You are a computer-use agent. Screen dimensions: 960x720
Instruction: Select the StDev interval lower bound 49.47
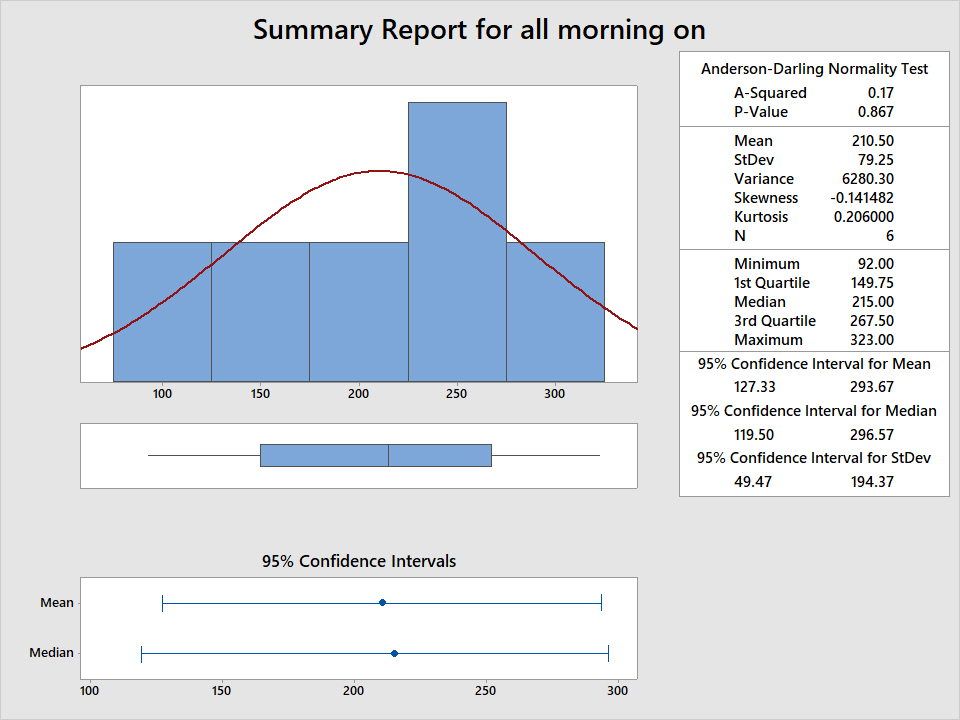(x=753, y=482)
